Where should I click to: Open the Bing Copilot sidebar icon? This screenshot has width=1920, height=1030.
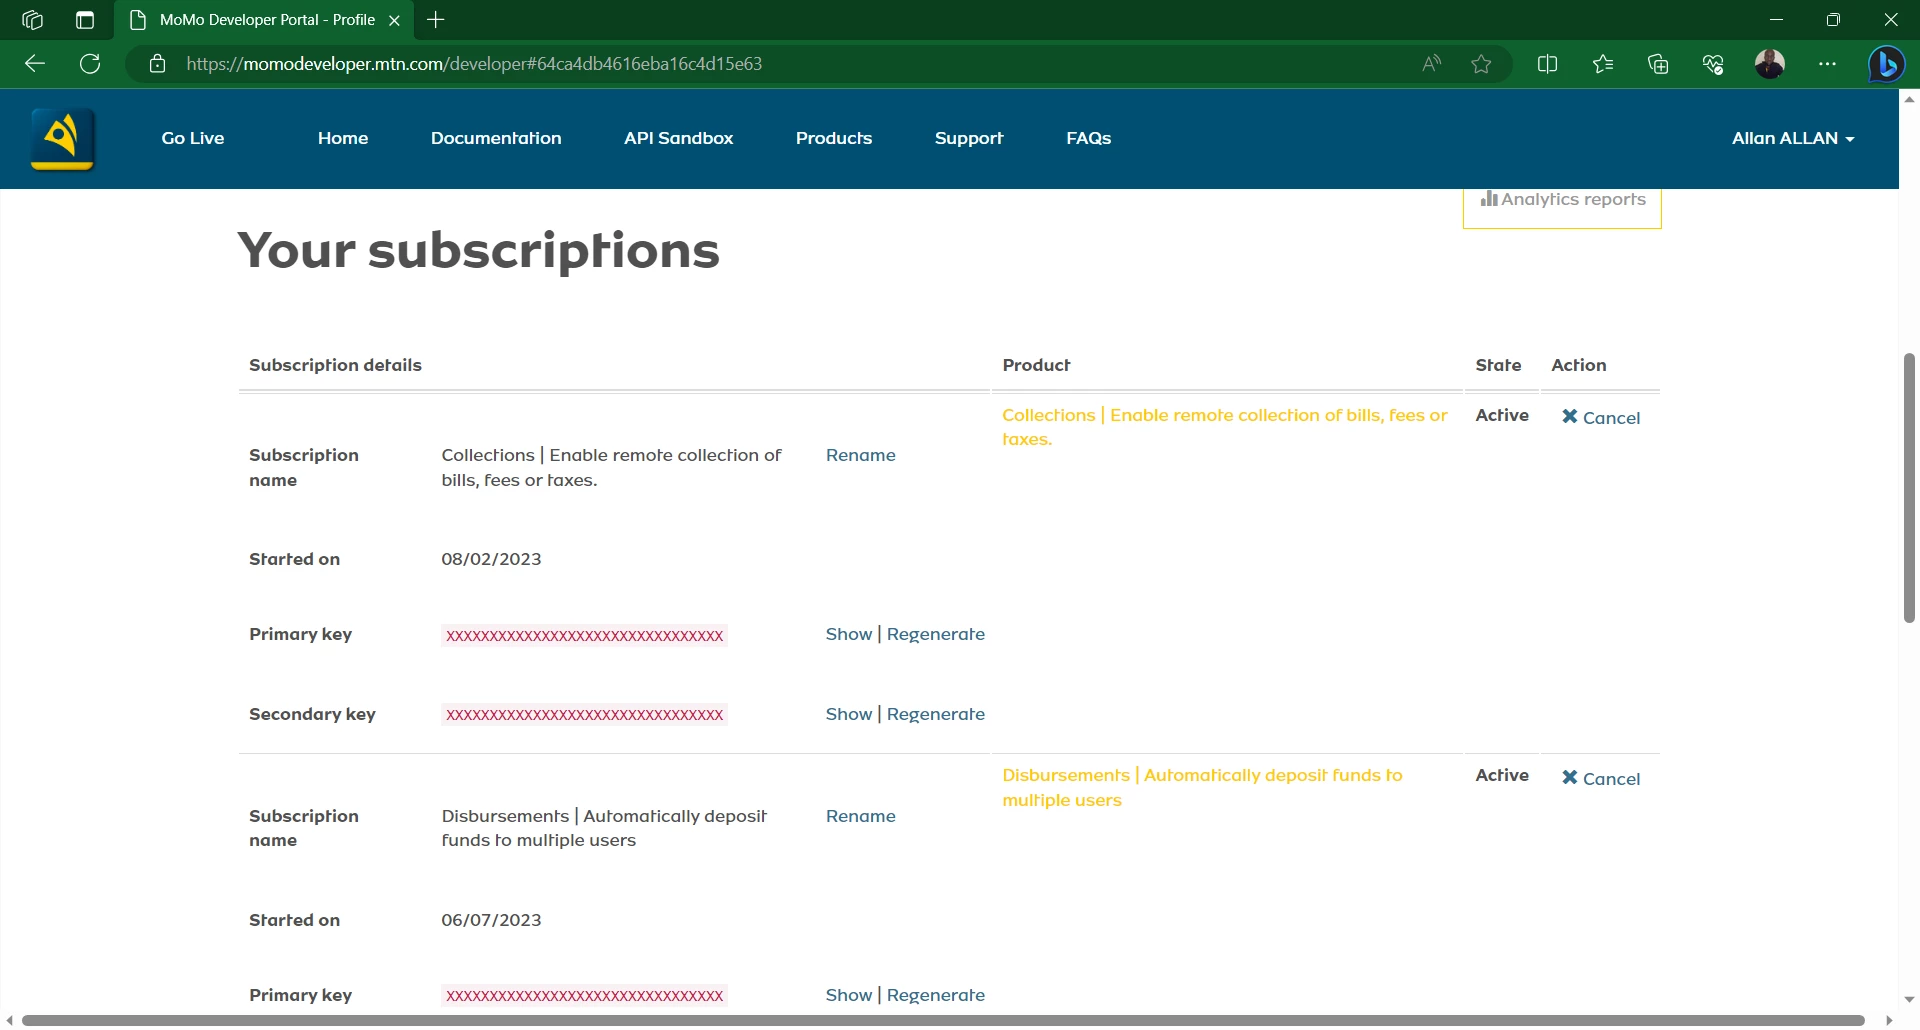pyautogui.click(x=1886, y=64)
